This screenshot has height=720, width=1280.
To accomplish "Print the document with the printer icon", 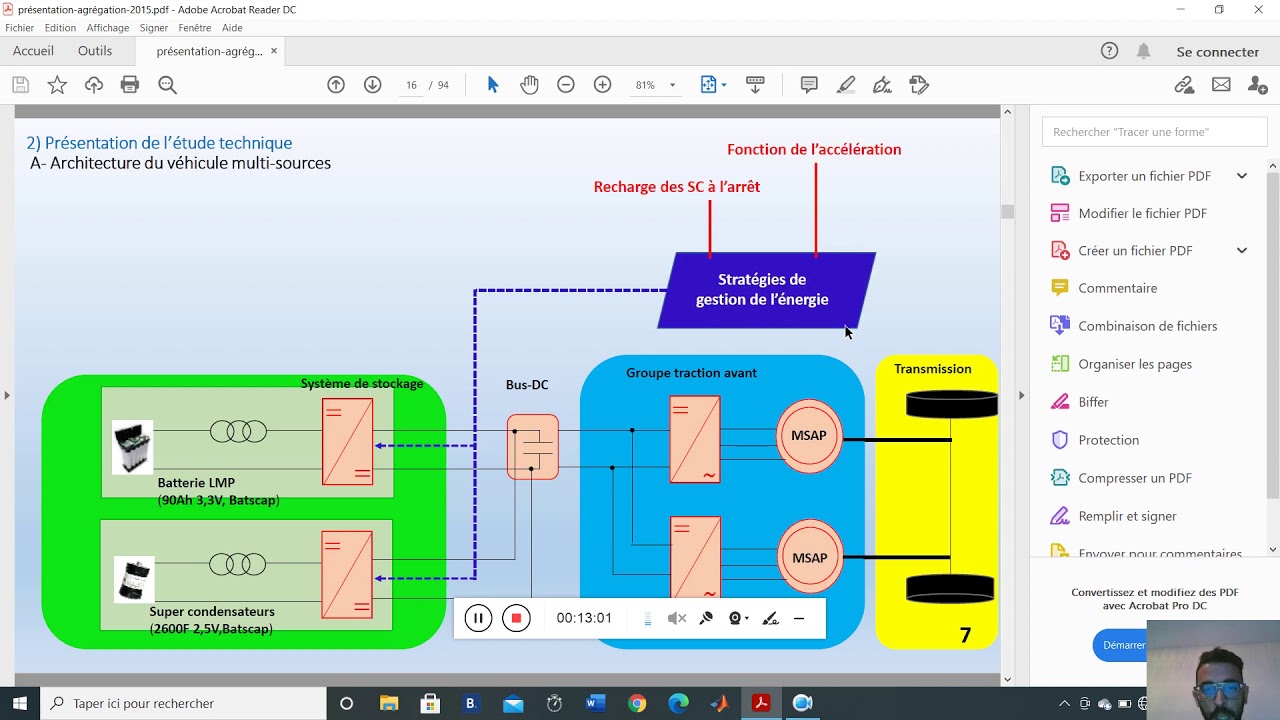I will point(130,85).
